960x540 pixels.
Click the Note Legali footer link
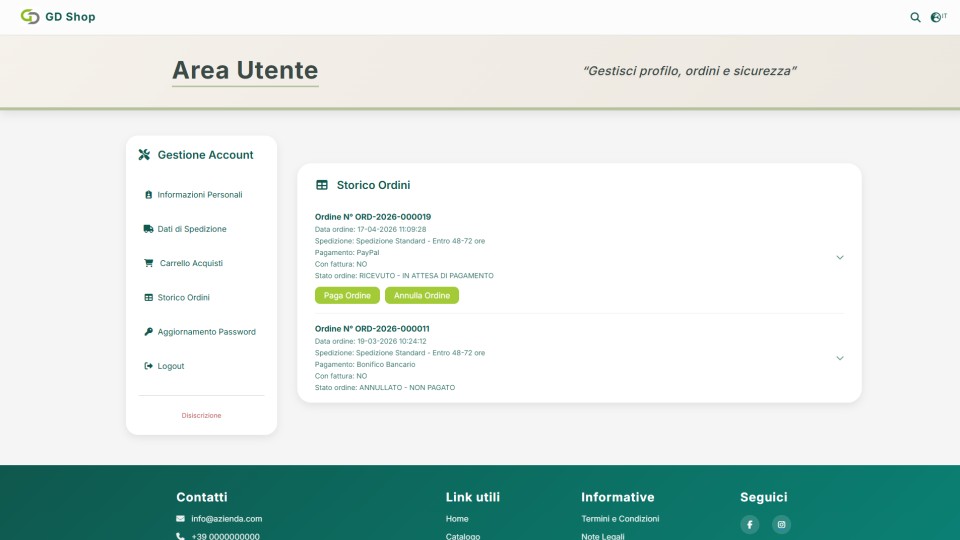click(602, 536)
